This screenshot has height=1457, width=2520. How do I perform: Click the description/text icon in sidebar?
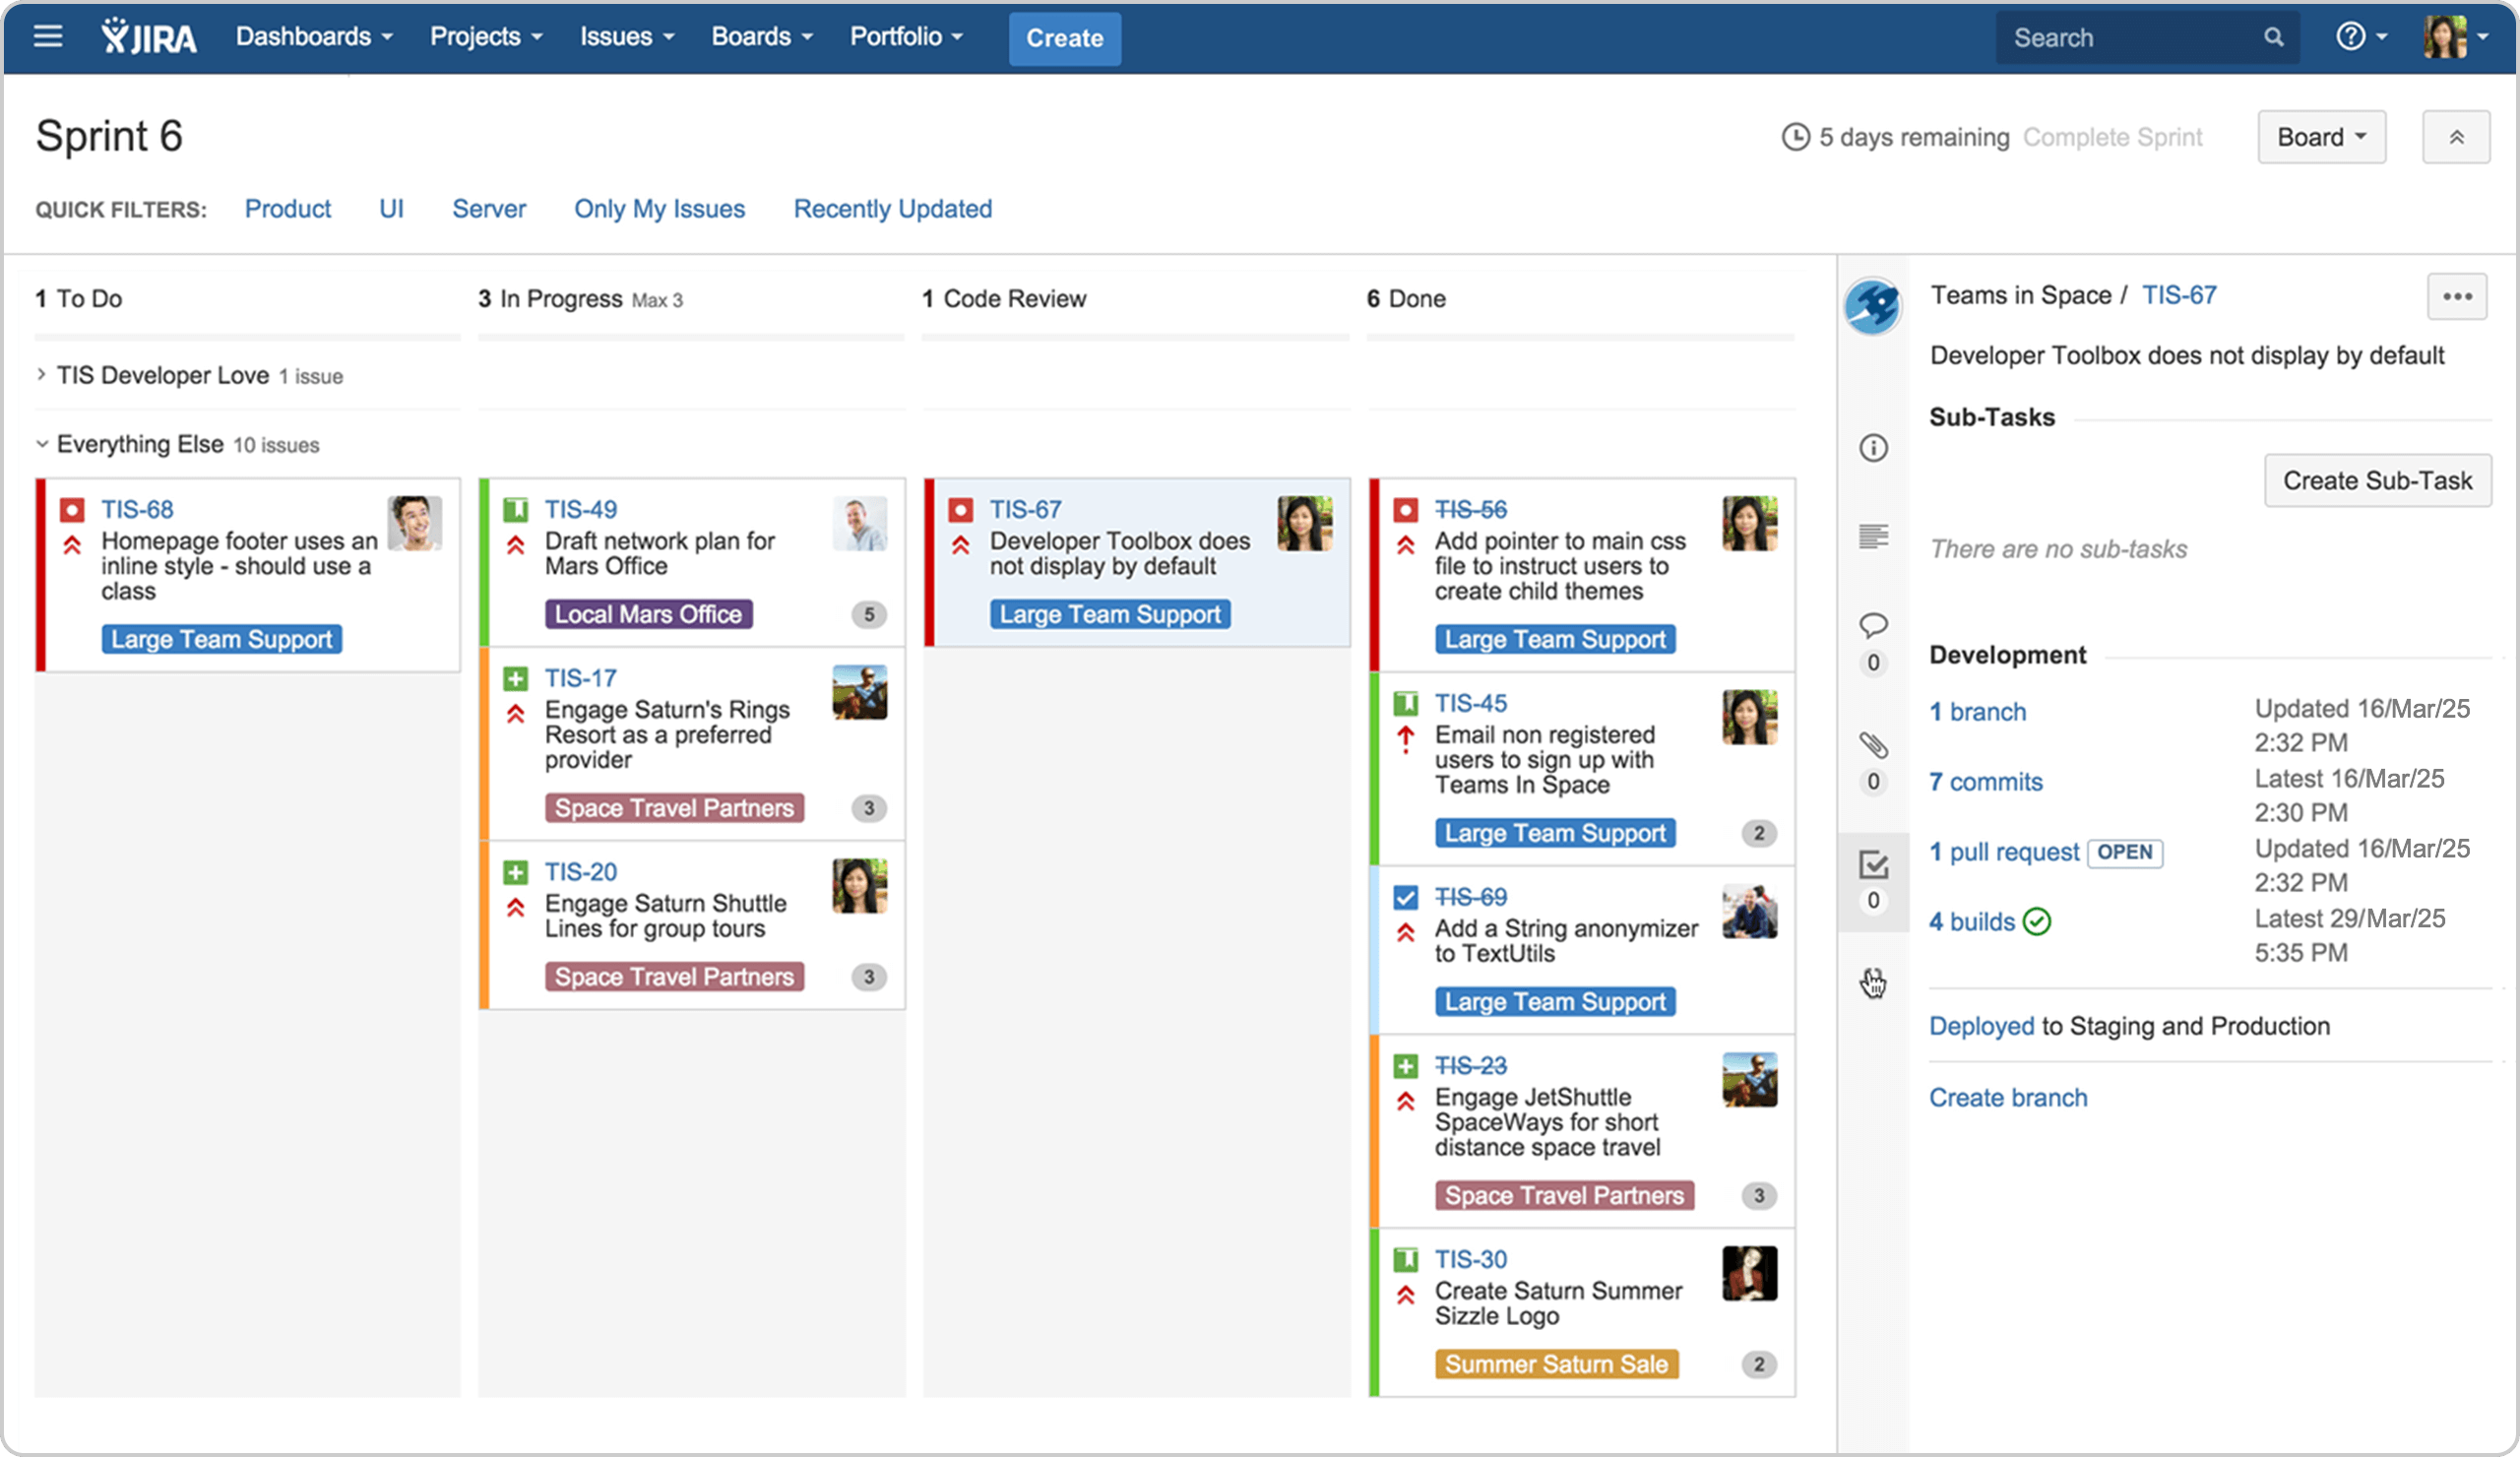[x=1871, y=536]
